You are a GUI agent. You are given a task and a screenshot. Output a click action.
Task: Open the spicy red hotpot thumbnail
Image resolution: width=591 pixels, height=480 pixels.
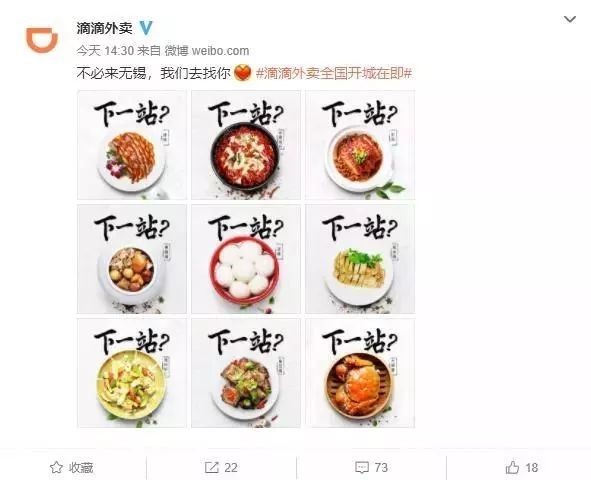[x=246, y=145]
